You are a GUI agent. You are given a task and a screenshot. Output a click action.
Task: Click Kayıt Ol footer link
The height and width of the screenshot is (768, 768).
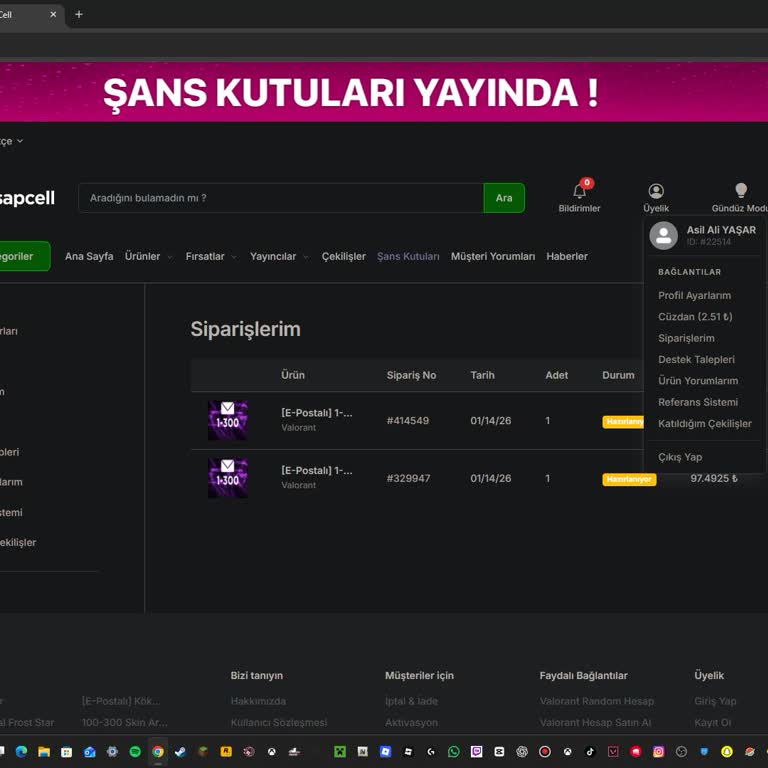click(713, 722)
